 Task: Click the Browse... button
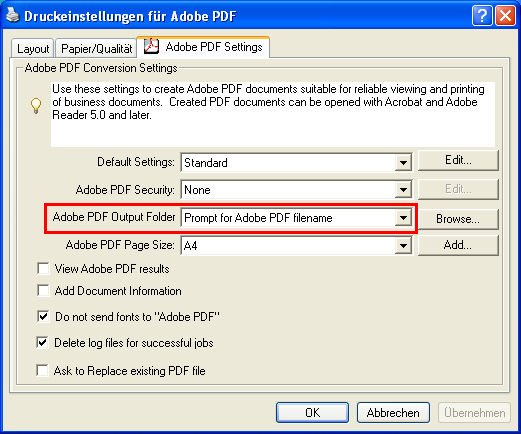click(458, 219)
